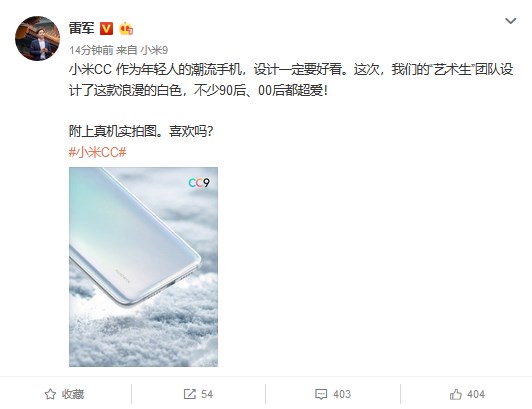Toggle like on count 404
The height and width of the screenshot is (409, 532).
(x=476, y=394)
